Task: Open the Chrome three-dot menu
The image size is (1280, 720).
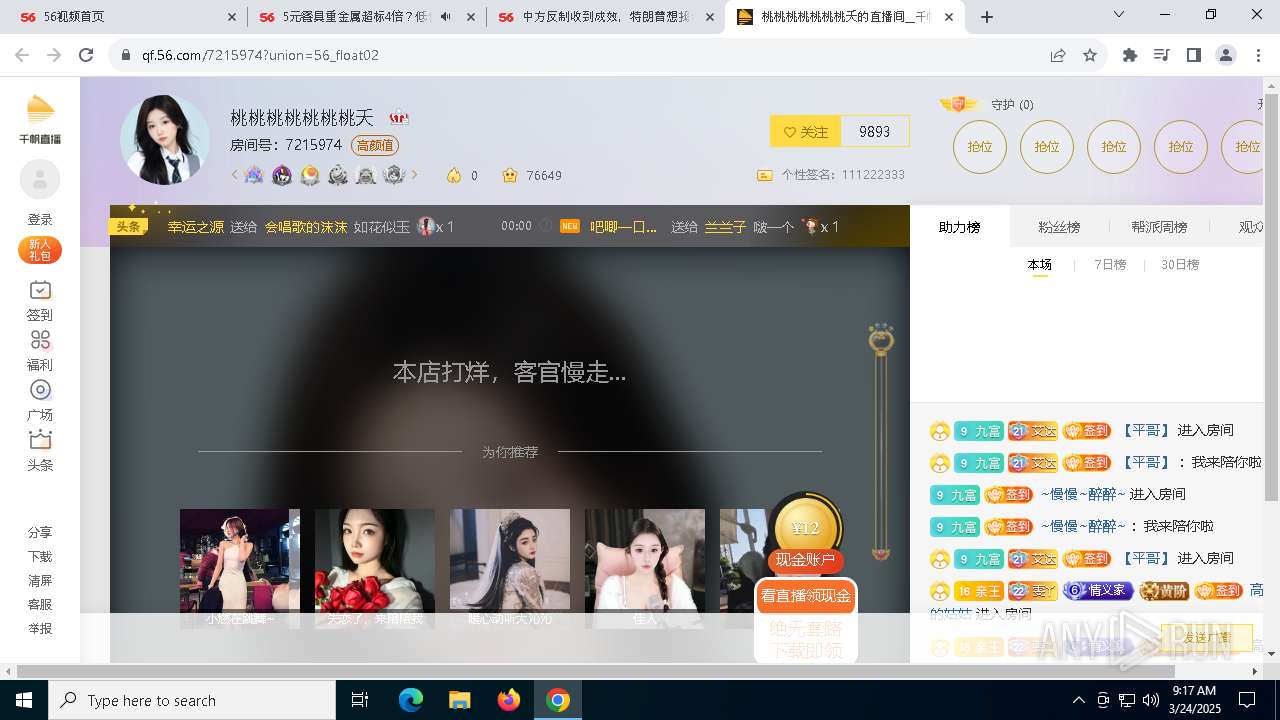Action: pos(1258,56)
